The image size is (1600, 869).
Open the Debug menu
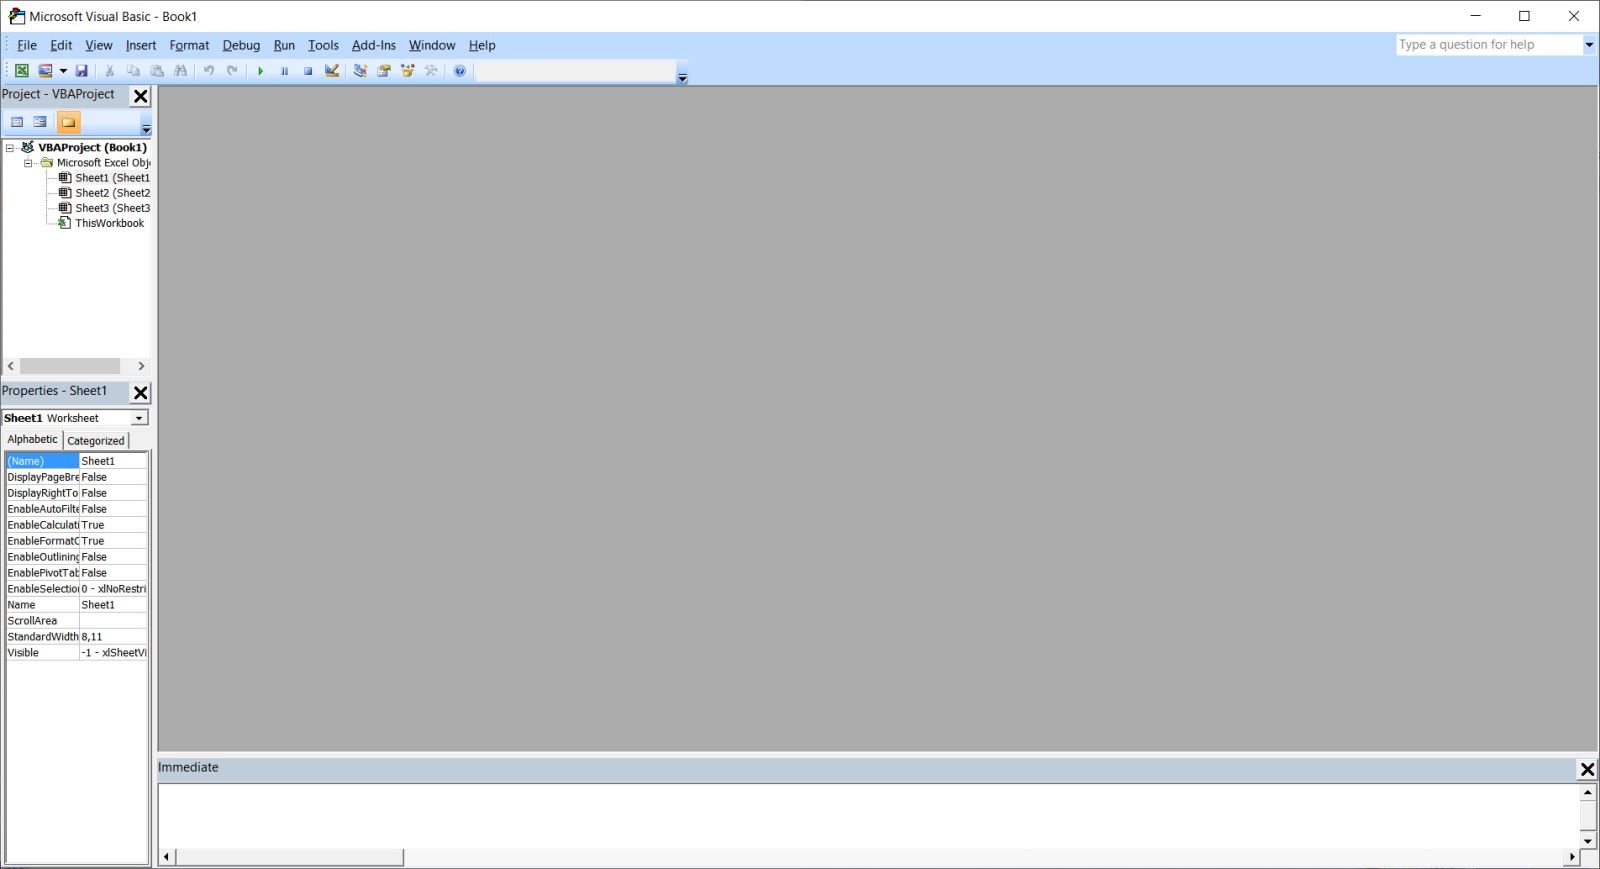pos(241,45)
